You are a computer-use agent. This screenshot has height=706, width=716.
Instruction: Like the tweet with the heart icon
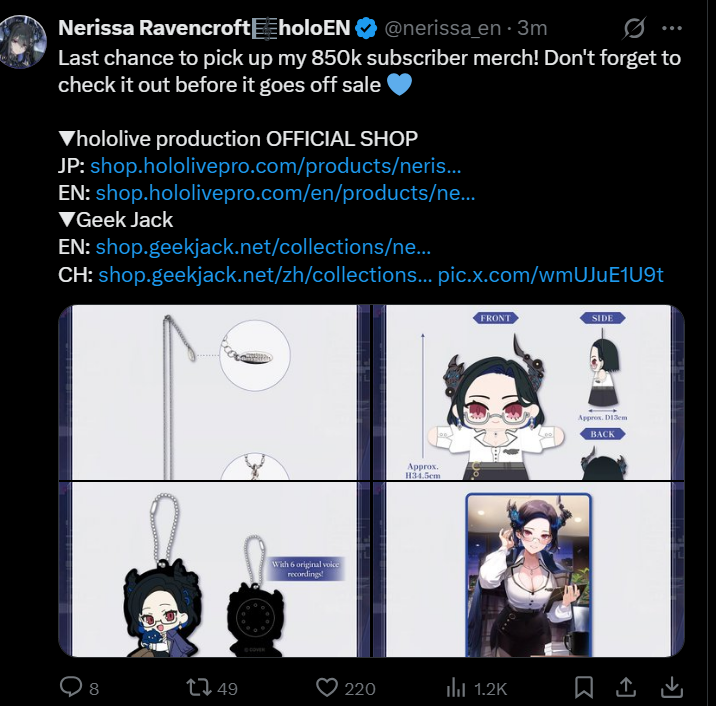(327, 687)
